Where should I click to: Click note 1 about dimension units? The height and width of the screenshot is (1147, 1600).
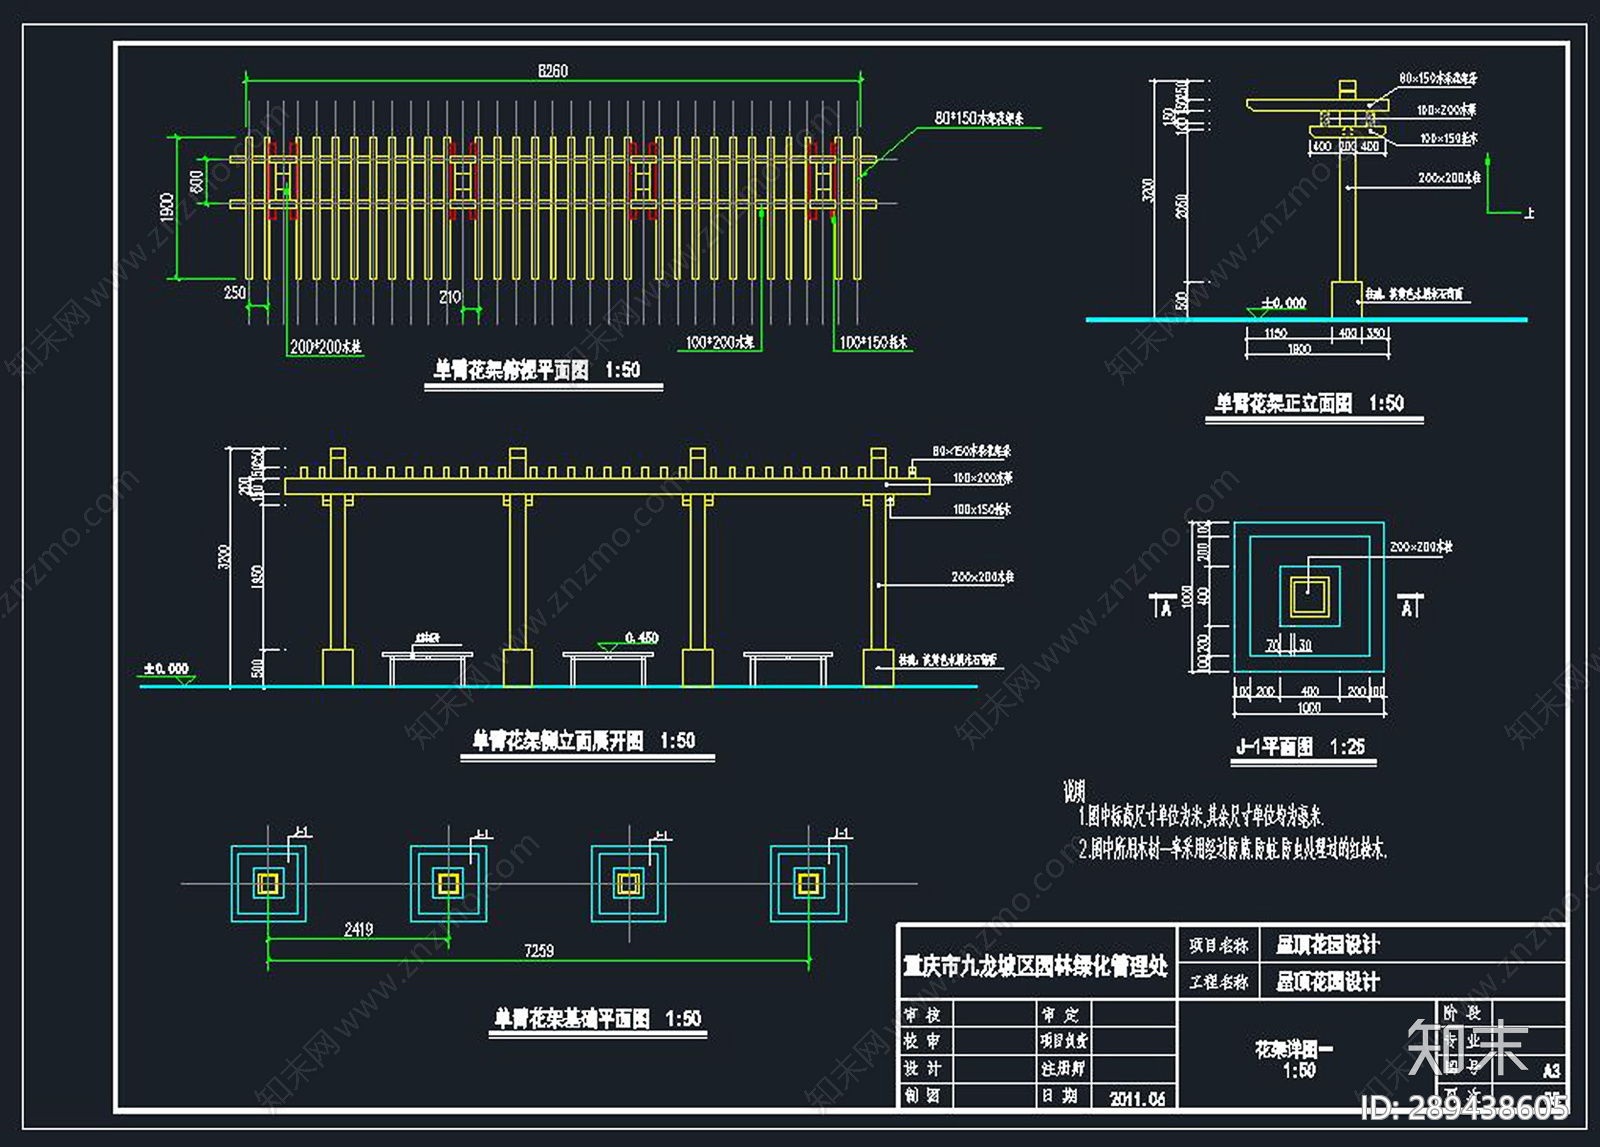pyautogui.click(x=1201, y=816)
